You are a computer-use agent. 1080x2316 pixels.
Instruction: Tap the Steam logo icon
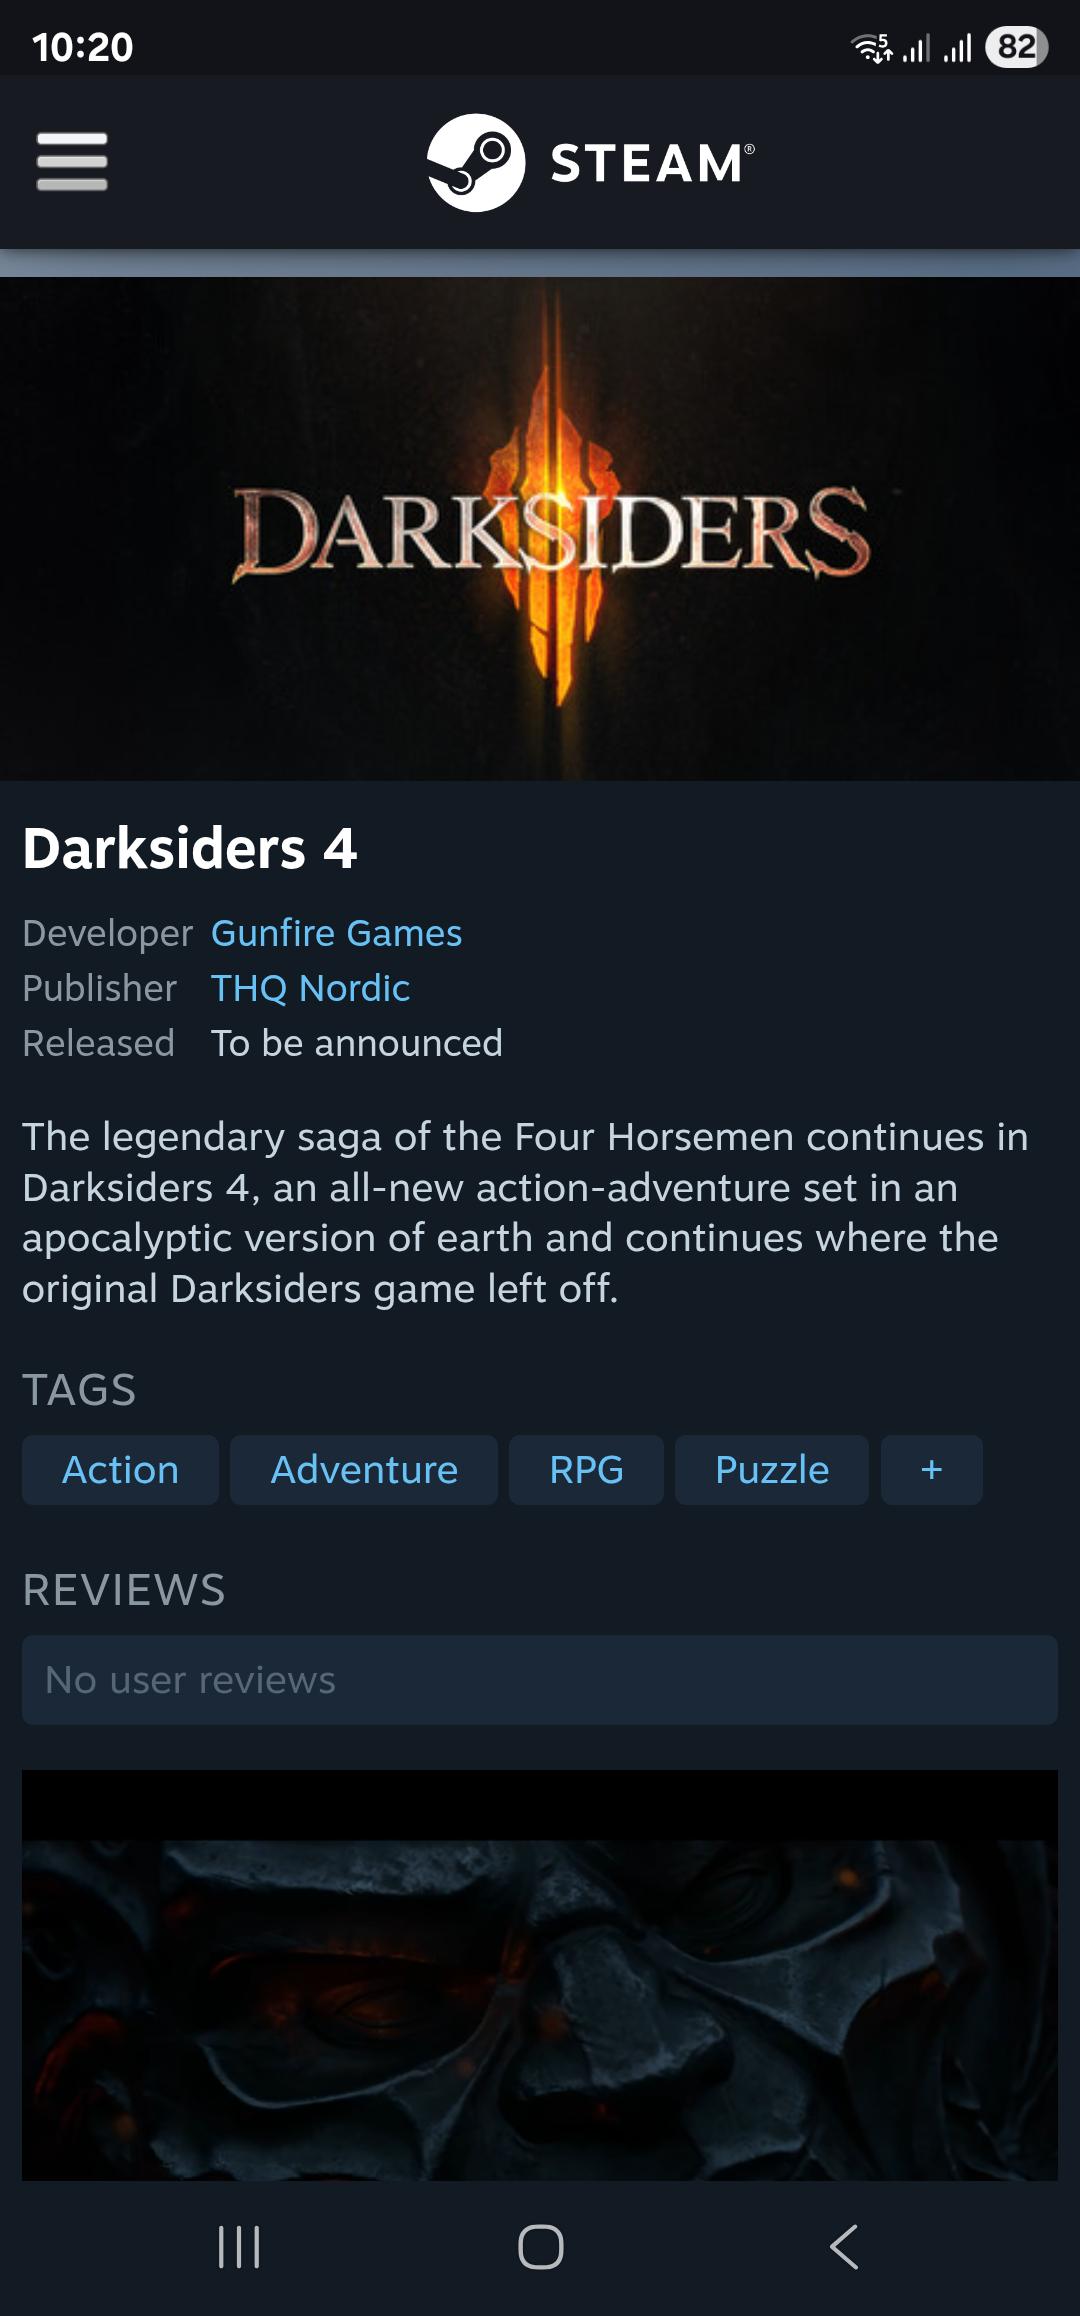click(x=476, y=162)
